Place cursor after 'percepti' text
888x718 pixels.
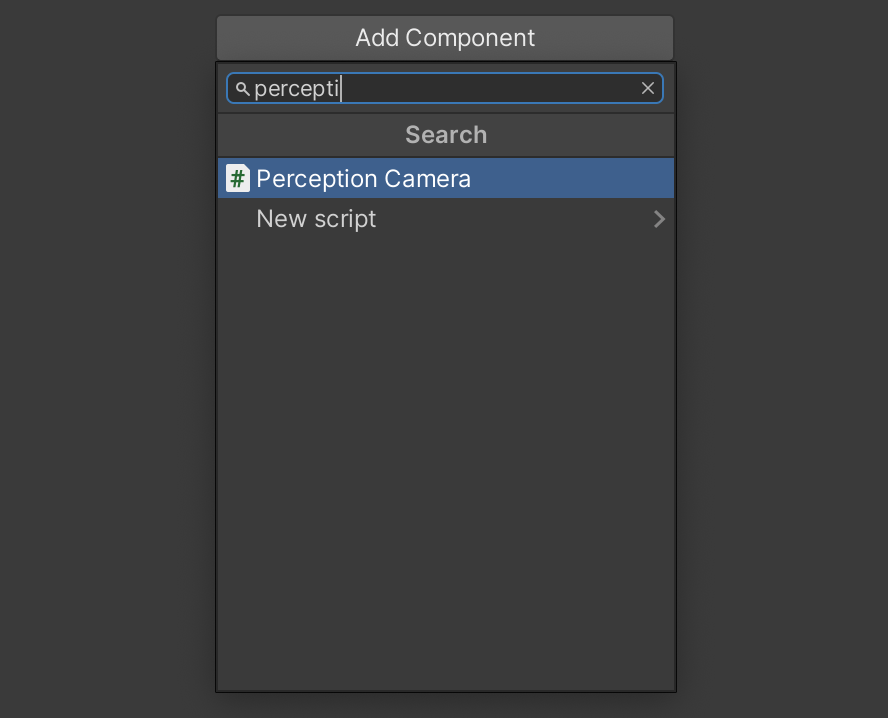340,89
